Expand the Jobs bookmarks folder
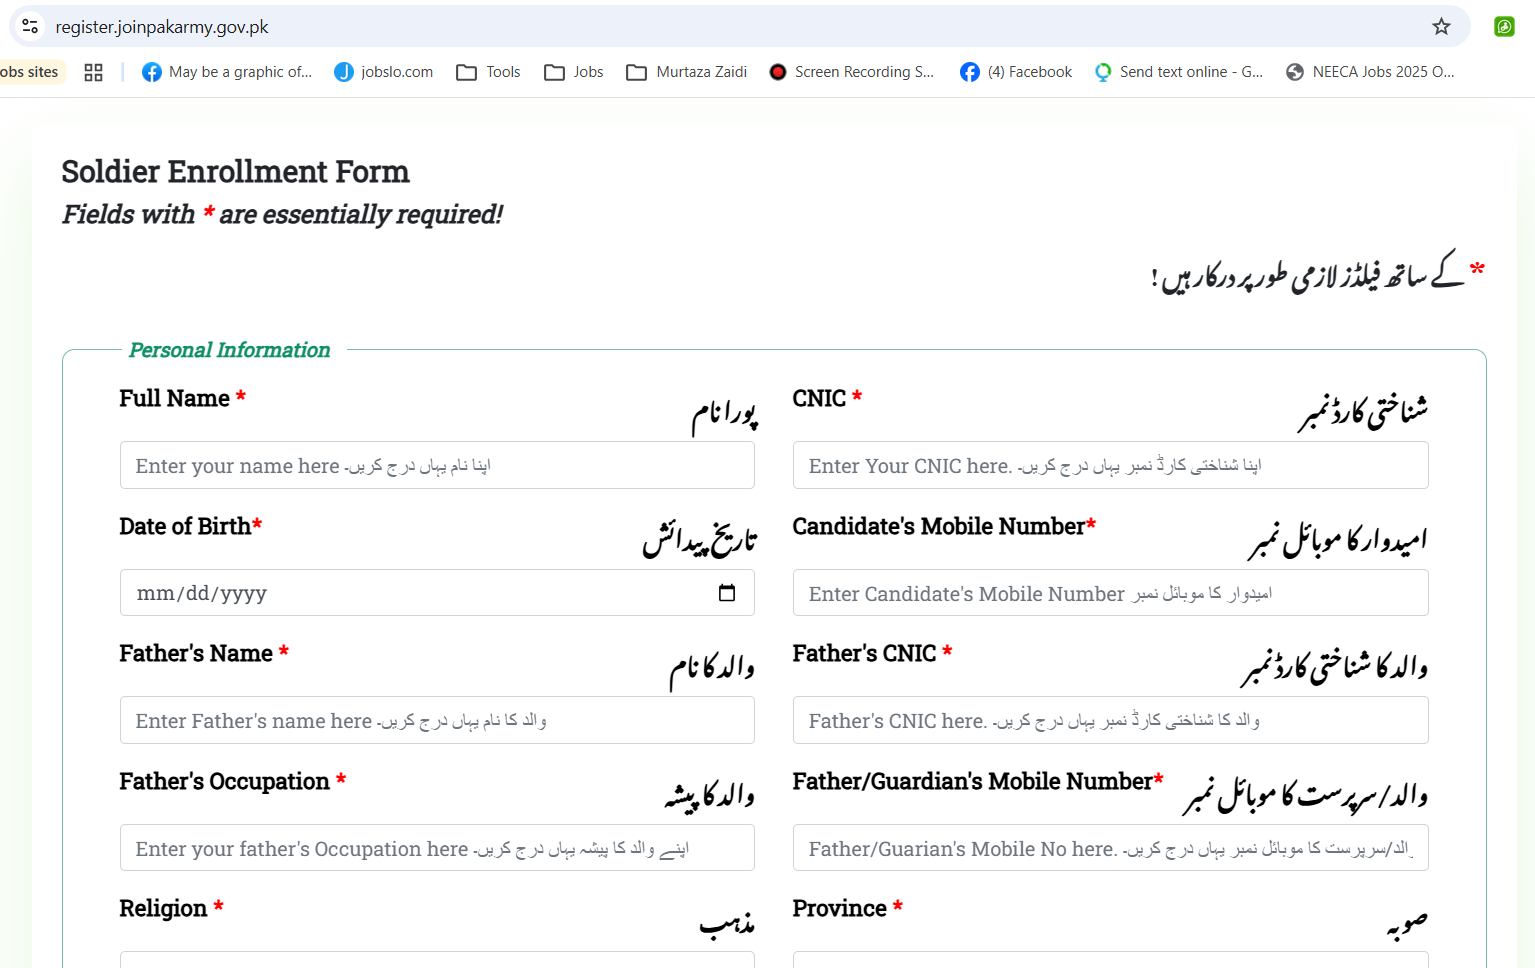Screen dimensions: 1535x968 (x=575, y=72)
